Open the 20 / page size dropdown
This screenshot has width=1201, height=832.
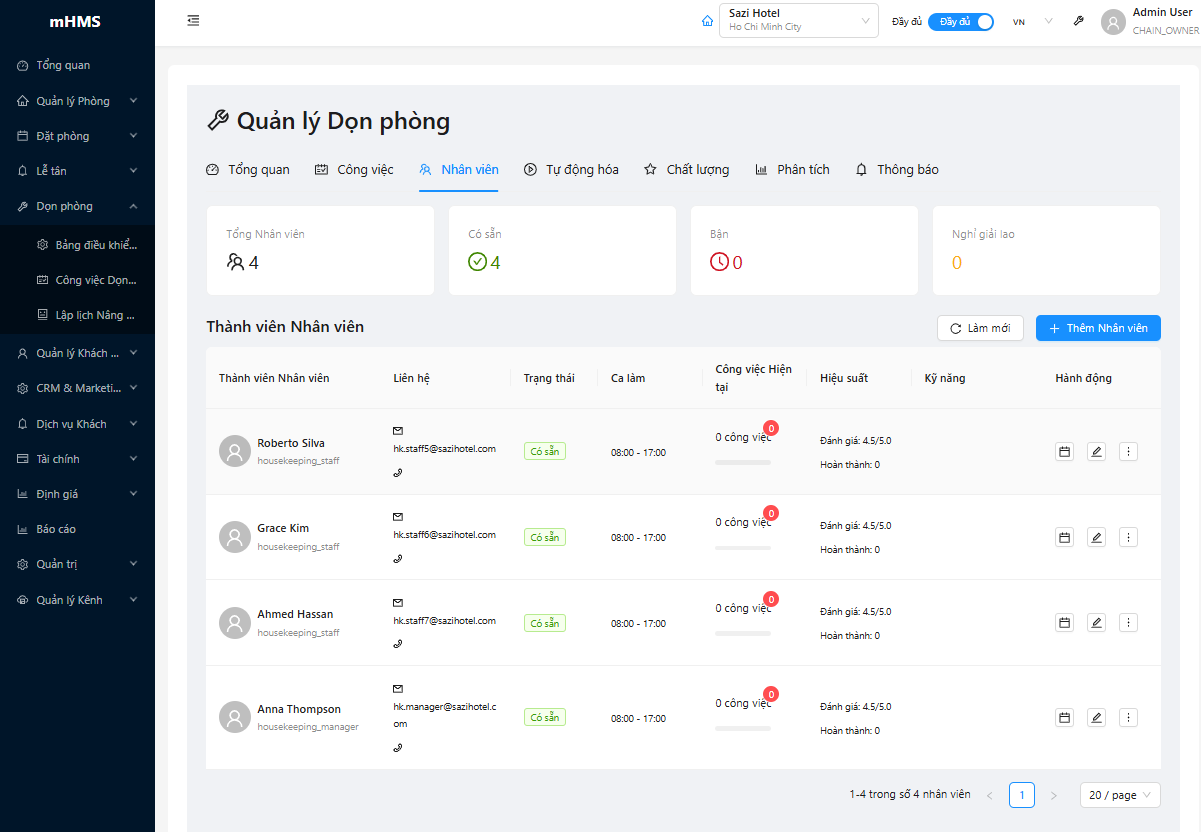(x=1119, y=795)
